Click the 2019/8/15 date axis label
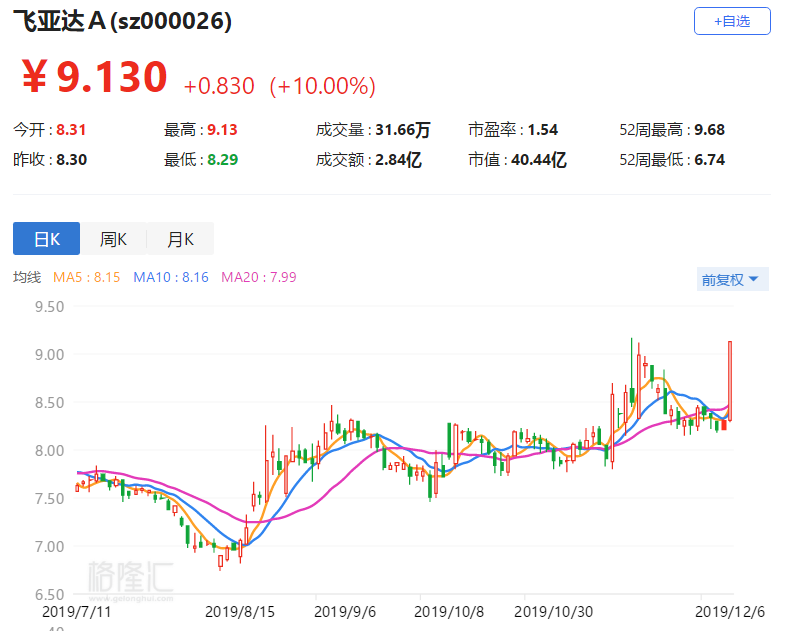 tap(240, 612)
